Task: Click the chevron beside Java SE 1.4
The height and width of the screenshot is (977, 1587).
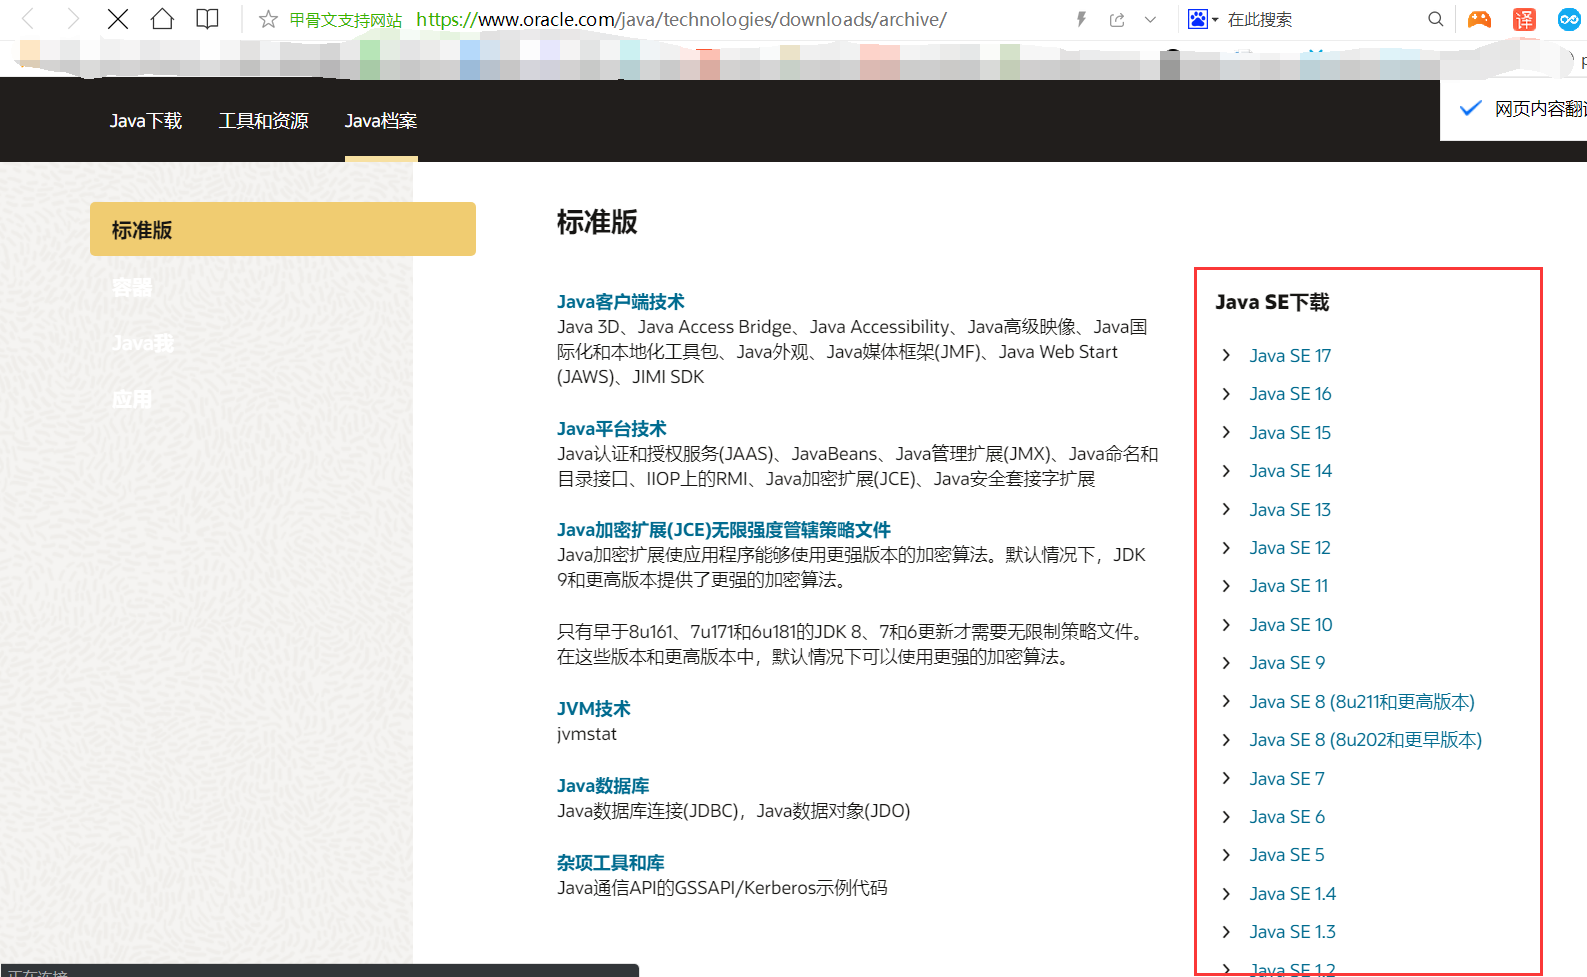Action: [1226, 893]
